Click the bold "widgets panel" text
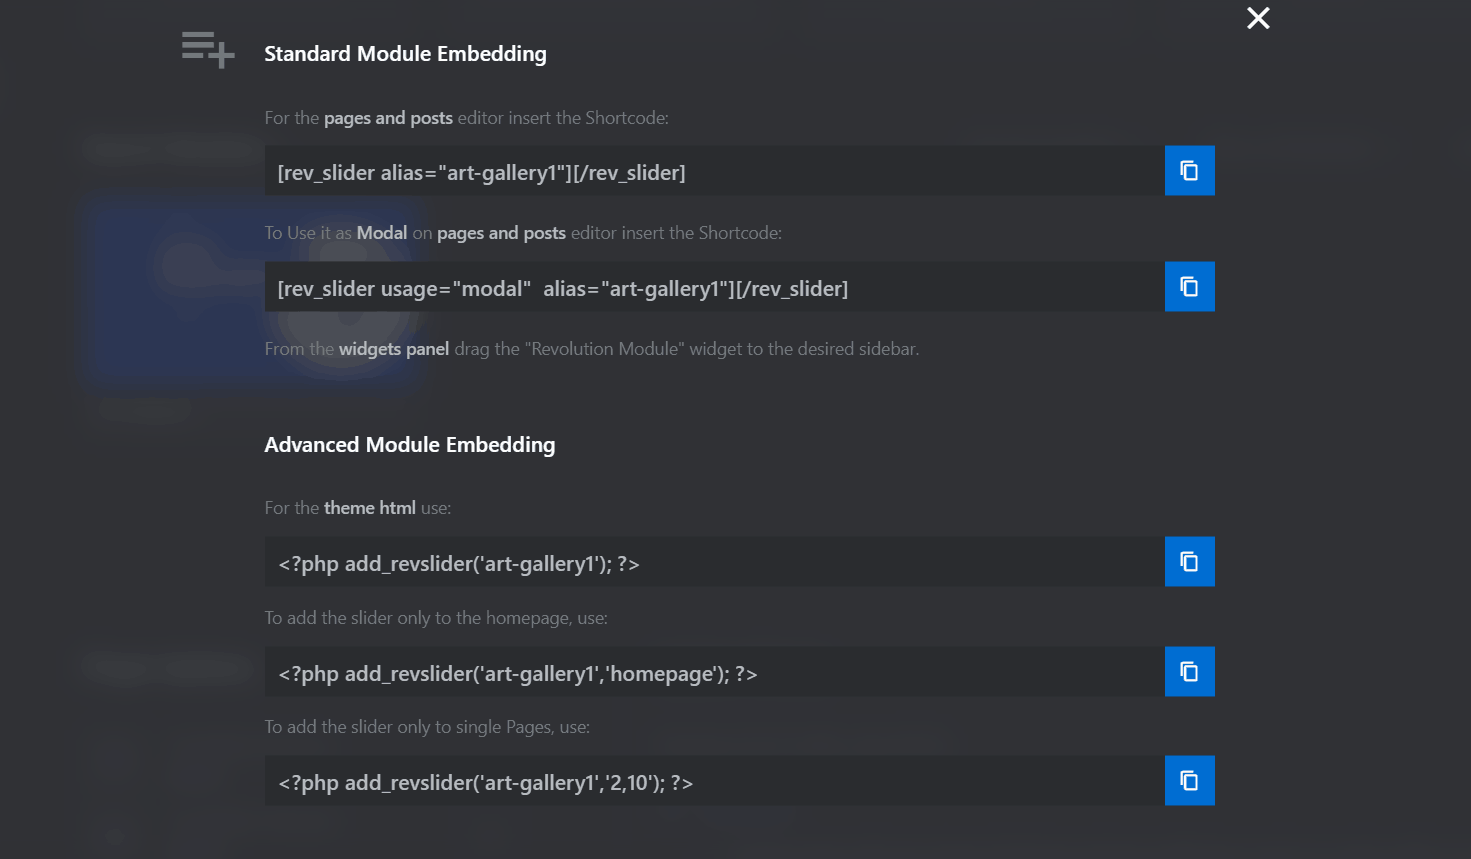This screenshot has height=859, width=1471. click(x=394, y=349)
